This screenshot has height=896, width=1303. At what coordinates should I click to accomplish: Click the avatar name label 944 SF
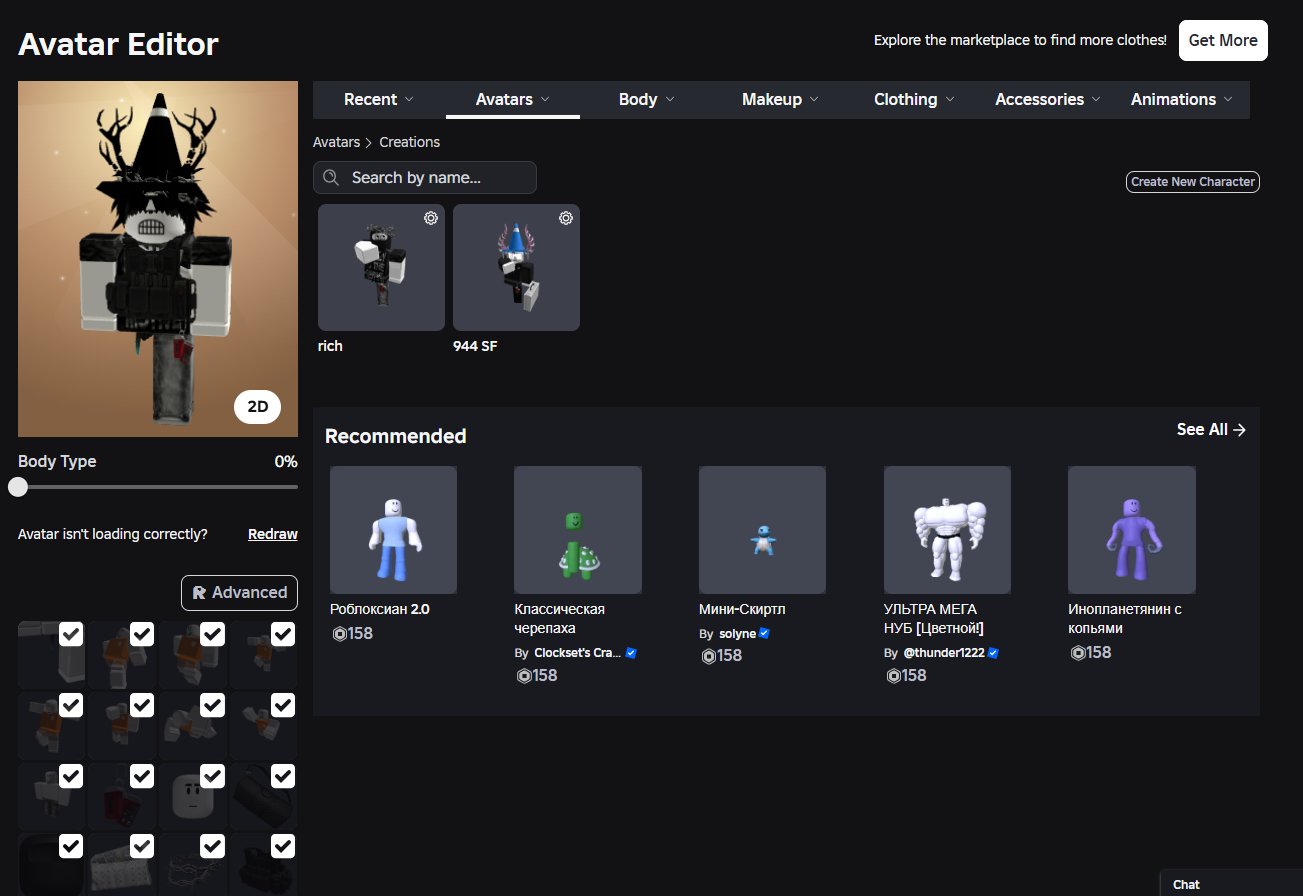(475, 346)
